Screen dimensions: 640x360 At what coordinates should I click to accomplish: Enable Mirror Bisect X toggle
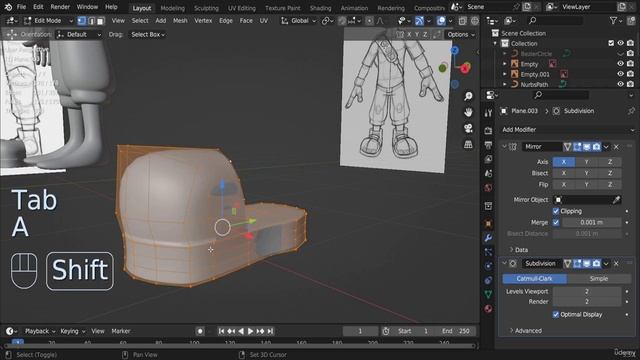(564, 173)
